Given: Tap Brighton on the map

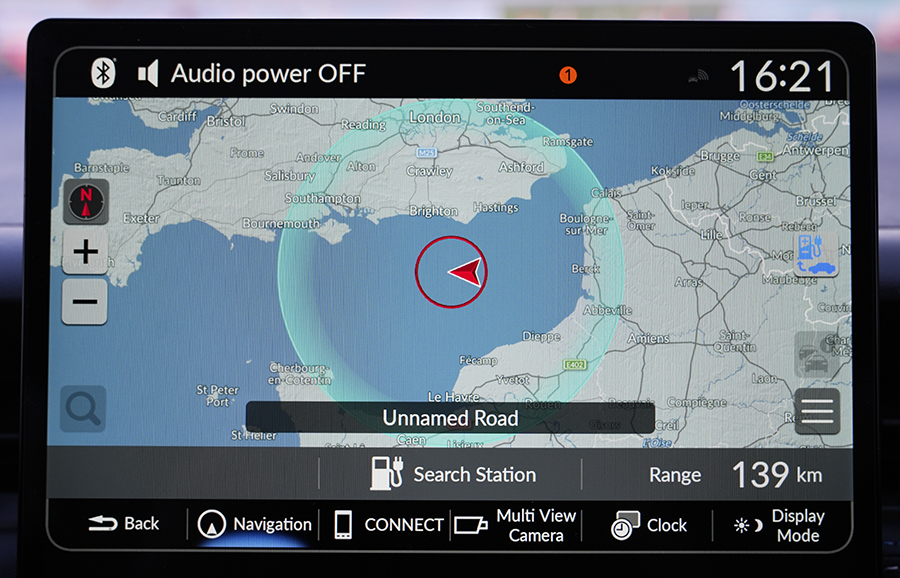Looking at the screenshot, I should click(433, 211).
